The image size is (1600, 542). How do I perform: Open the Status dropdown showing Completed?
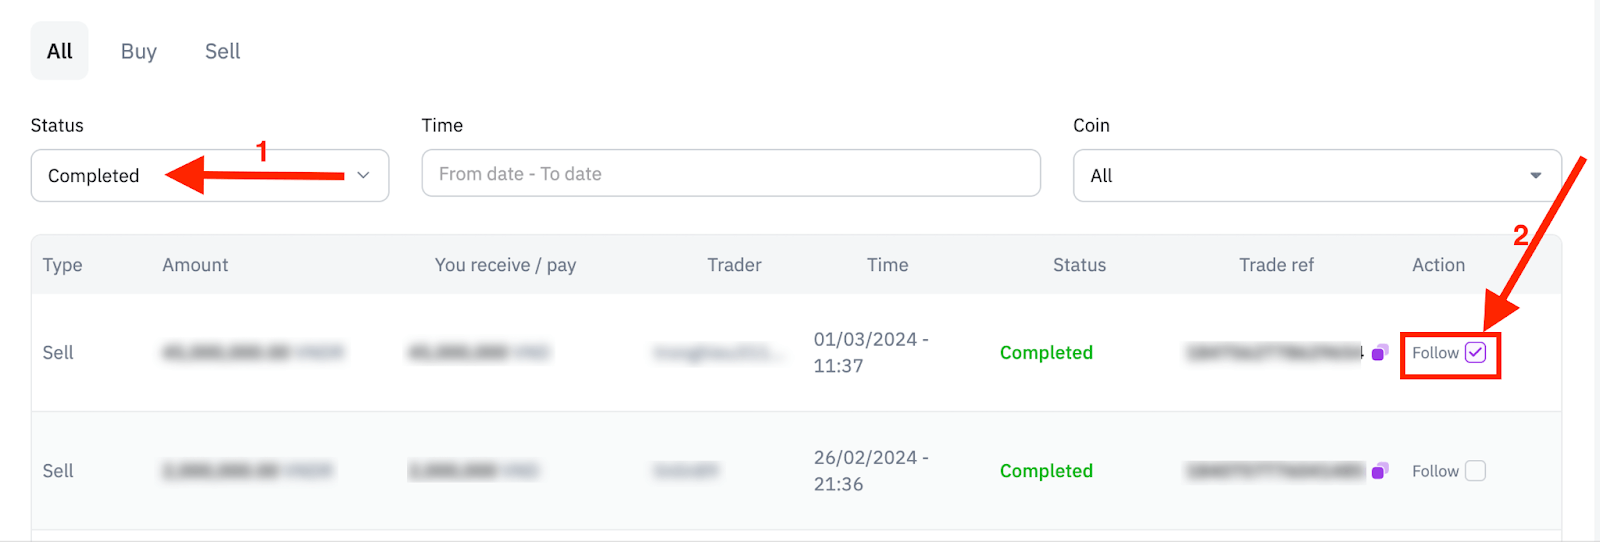click(210, 175)
